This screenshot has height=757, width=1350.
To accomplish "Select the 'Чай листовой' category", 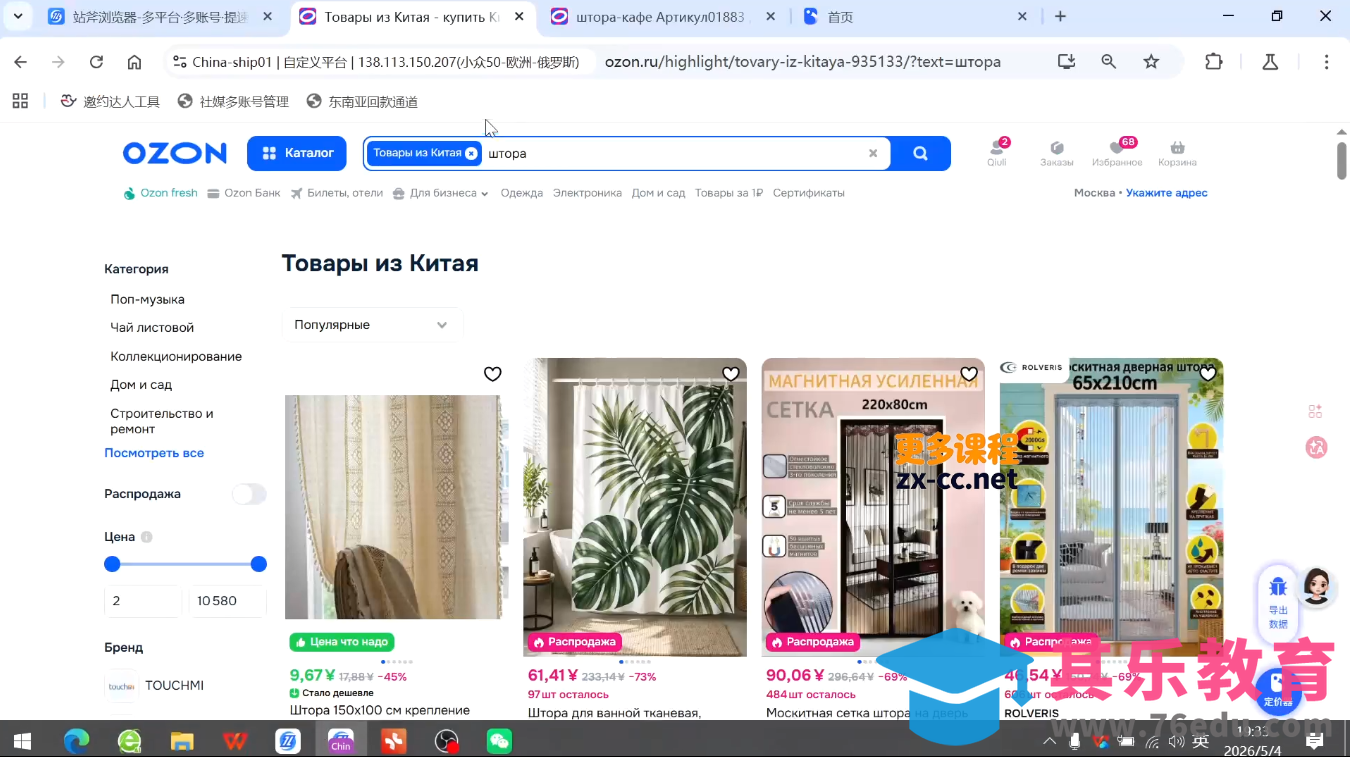I will point(152,327).
